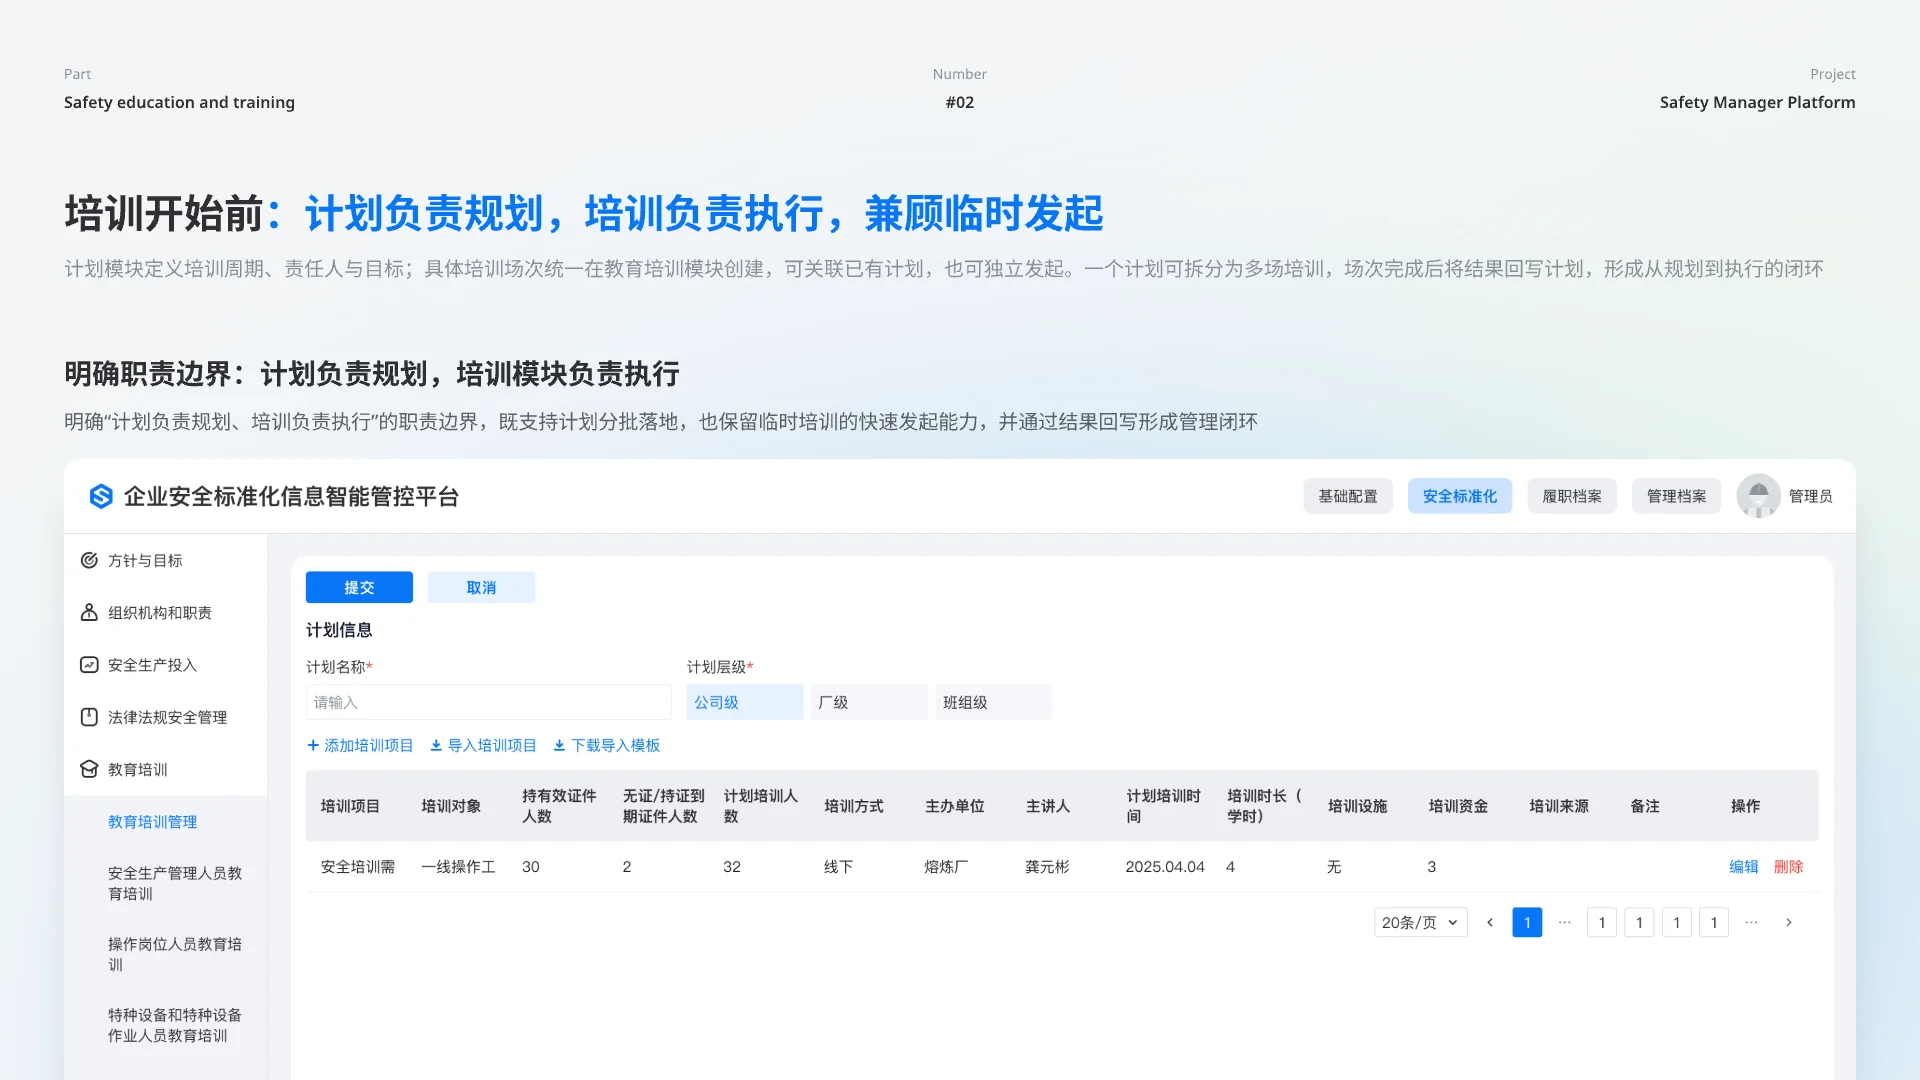Click the import icon beside 导入培训项目

[x=436, y=745]
